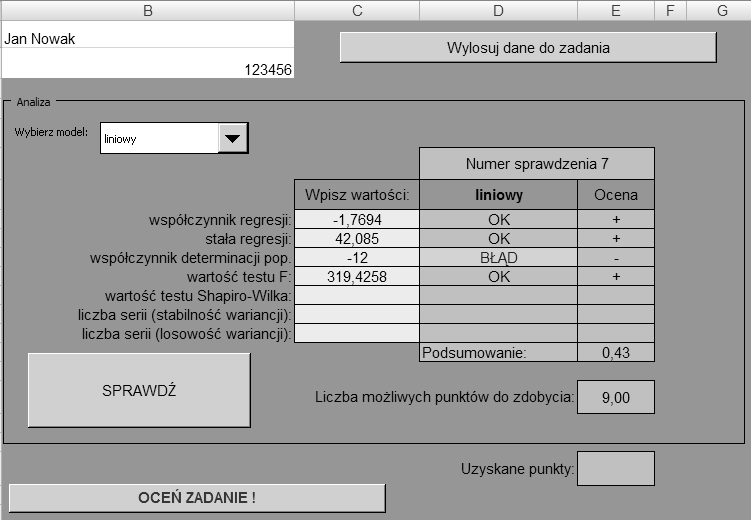751x520 pixels.
Task: Click the Uzyskane punkty result box
Action: pyautogui.click(x=616, y=468)
